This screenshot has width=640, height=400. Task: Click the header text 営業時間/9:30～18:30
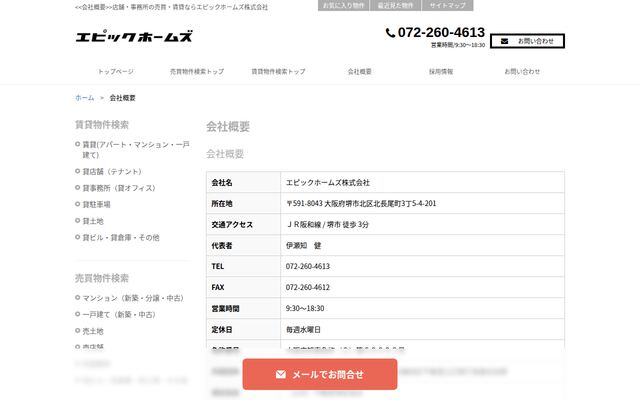click(x=458, y=45)
